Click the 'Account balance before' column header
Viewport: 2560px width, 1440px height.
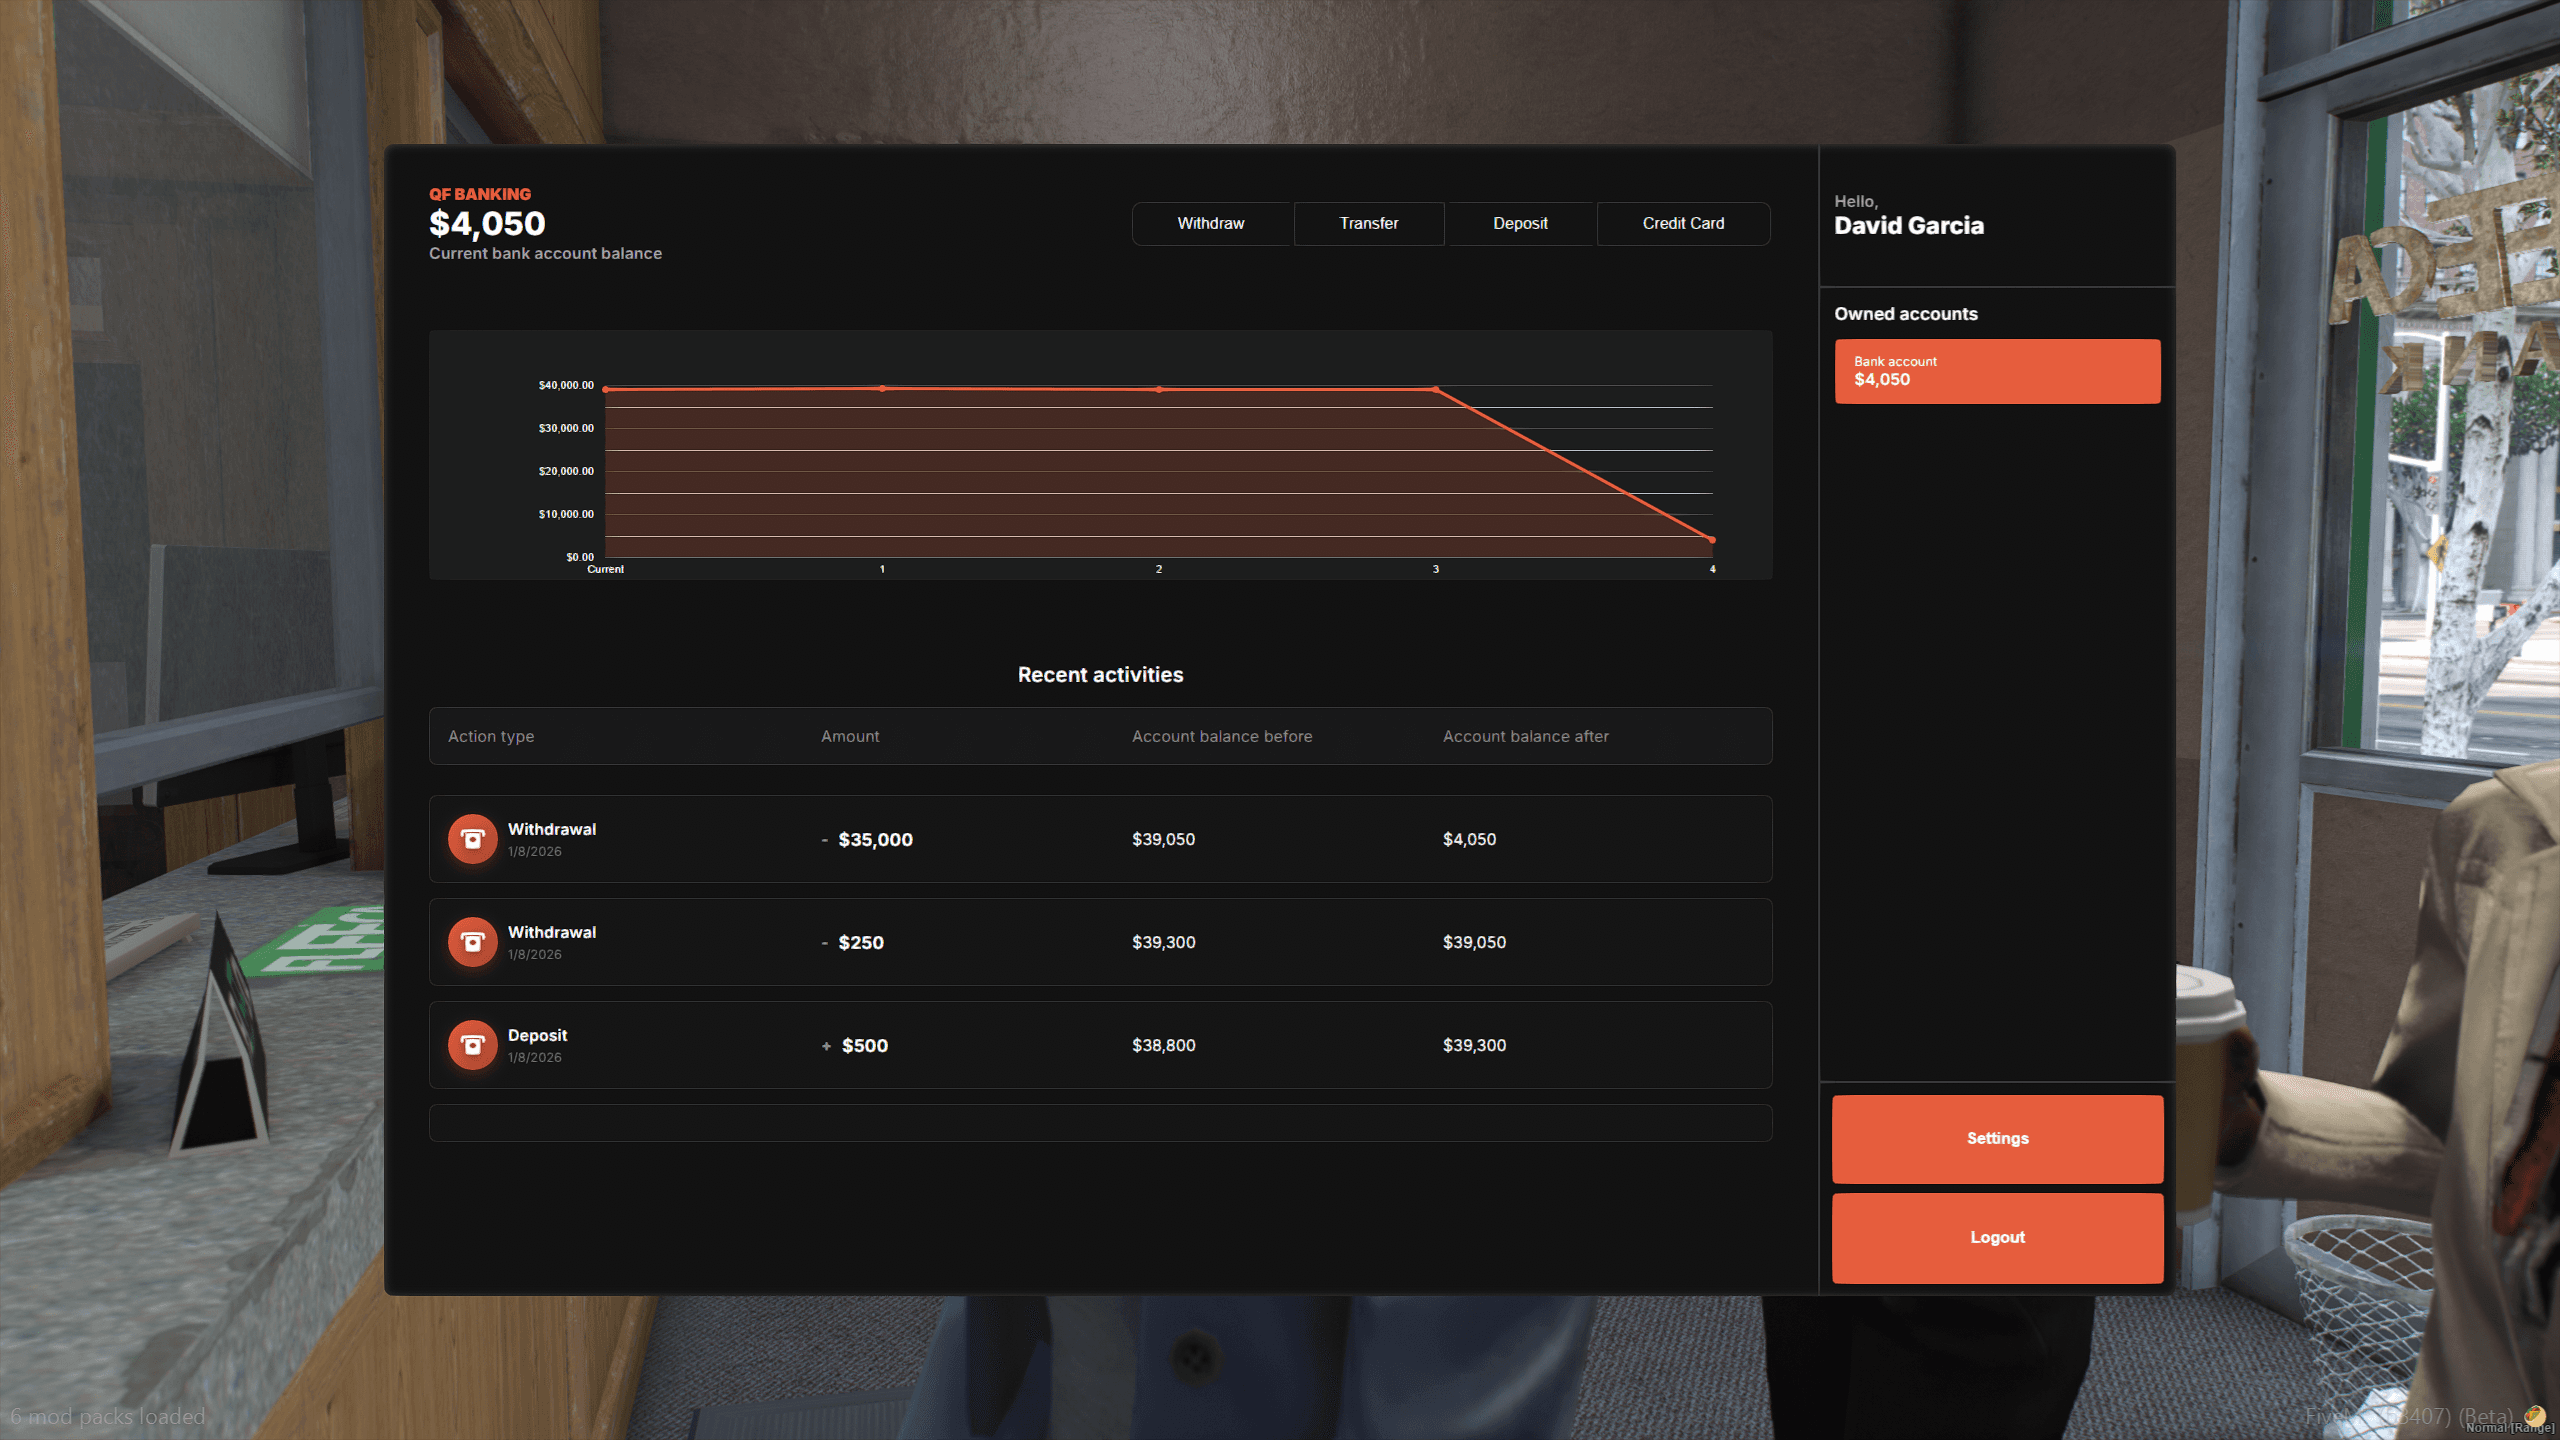coord(1222,736)
